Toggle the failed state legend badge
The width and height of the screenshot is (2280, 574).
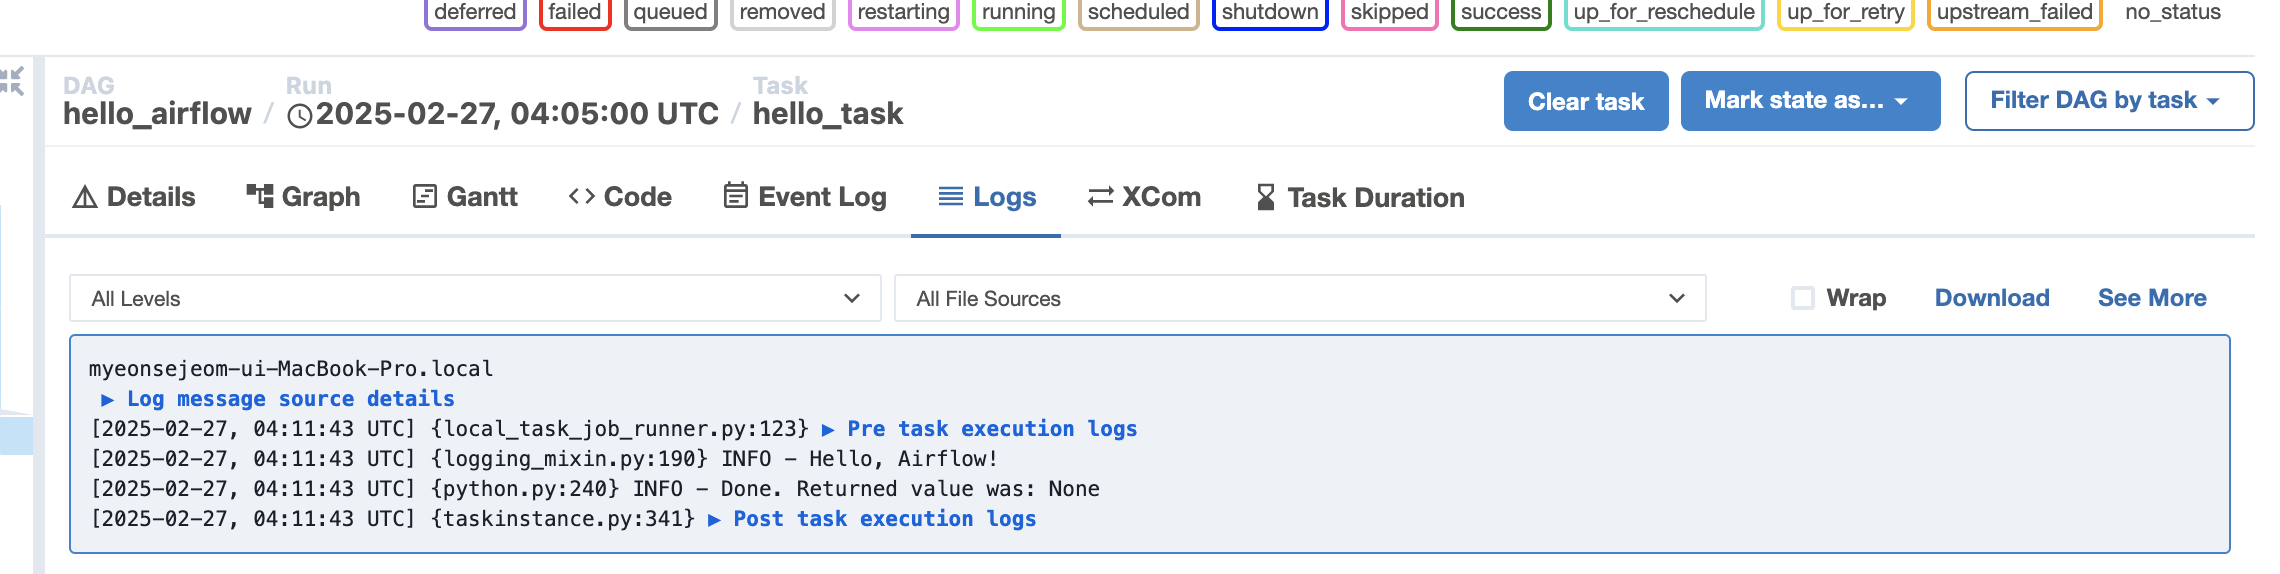click(575, 13)
